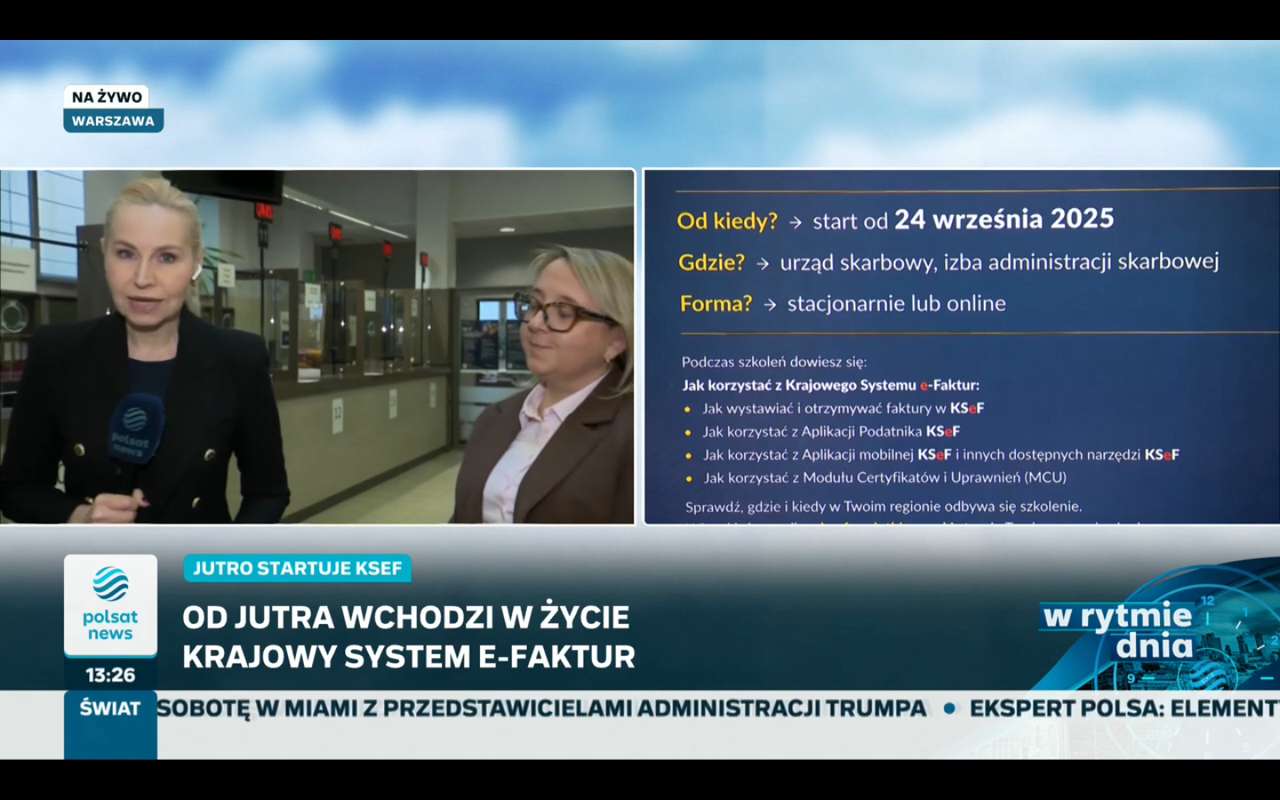Click the "Od kiedy?" question on the slide

point(727,221)
